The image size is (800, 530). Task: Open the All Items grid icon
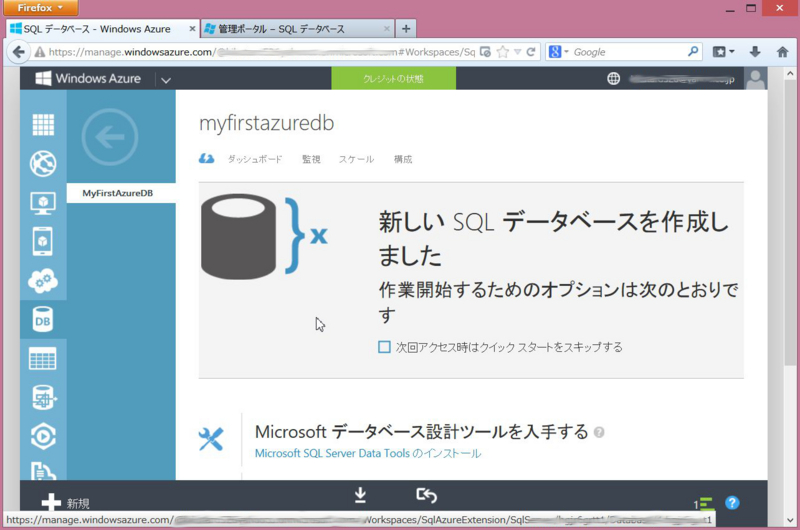[43, 124]
